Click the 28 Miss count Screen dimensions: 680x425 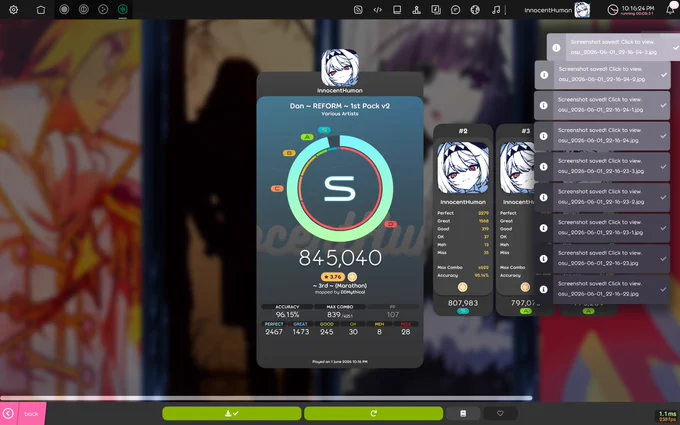405,332
